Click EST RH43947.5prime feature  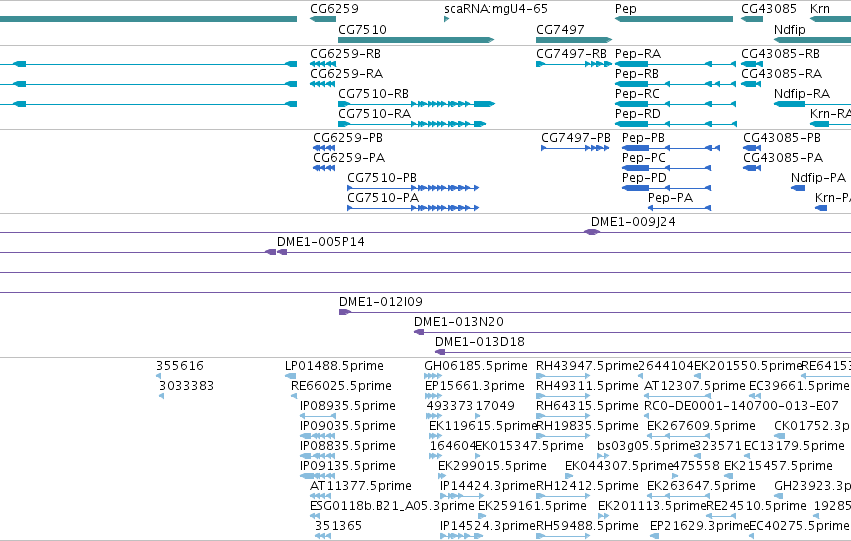click(563, 376)
